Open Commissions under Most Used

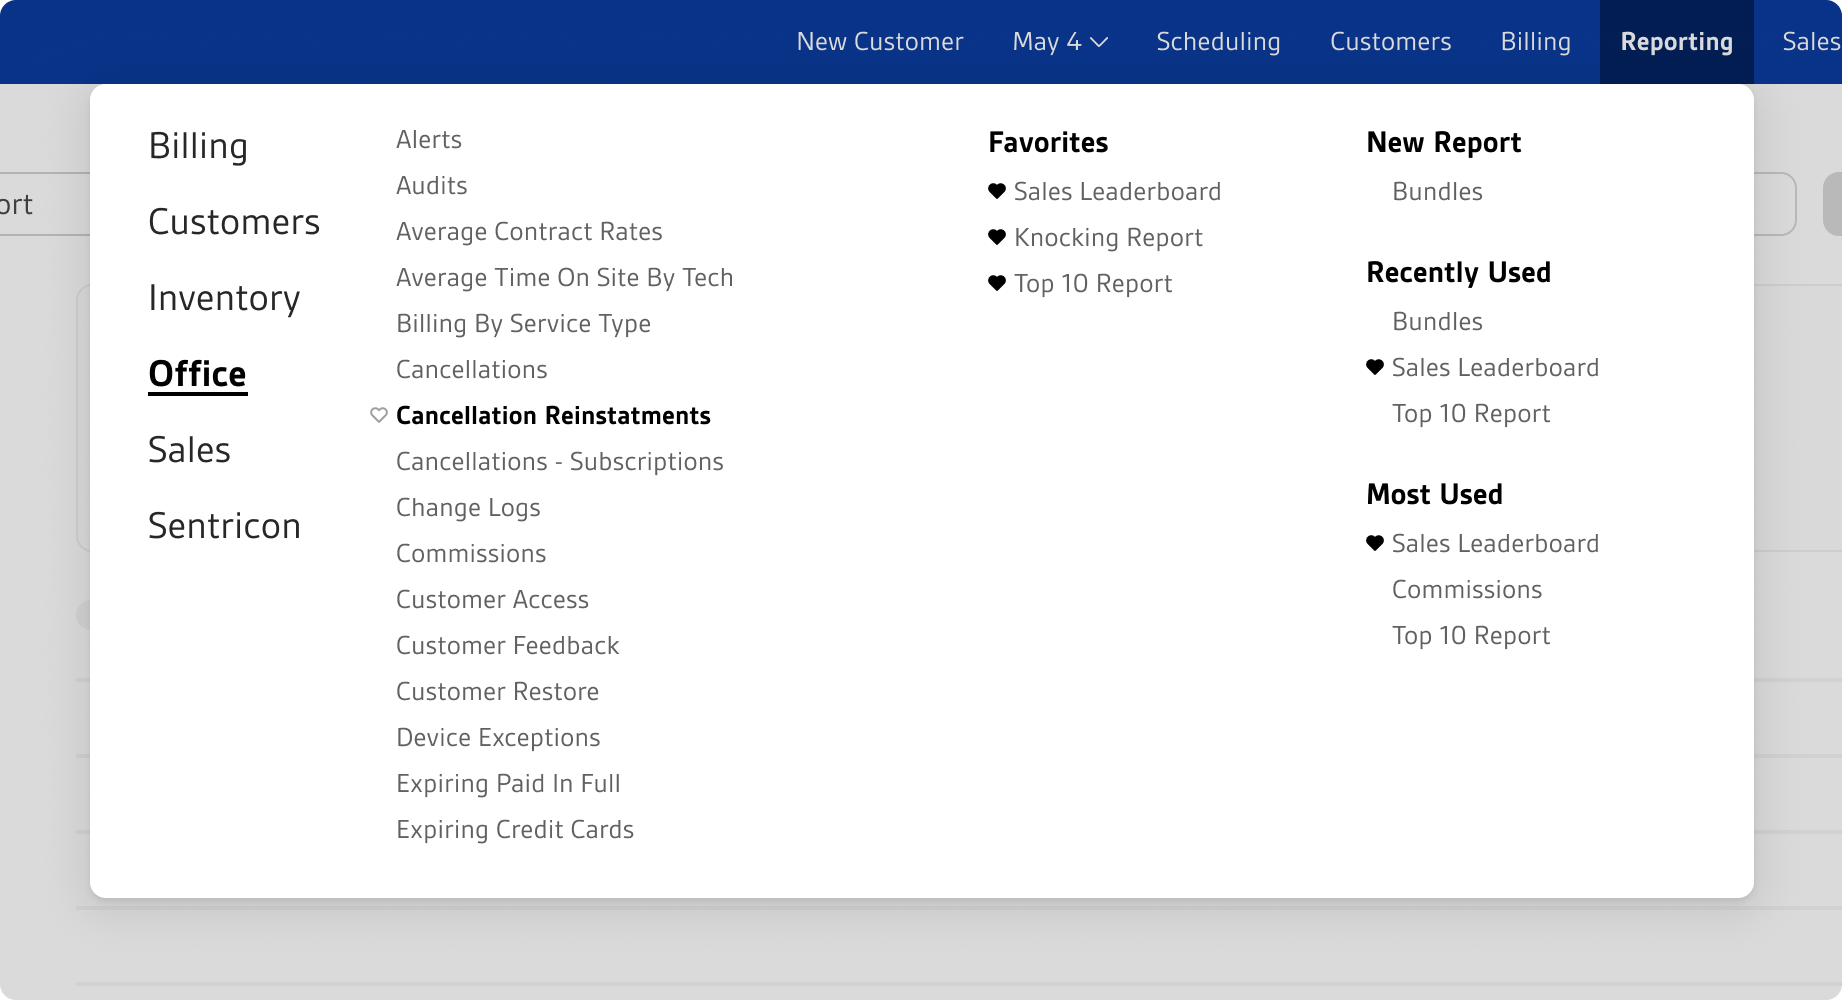click(1467, 589)
